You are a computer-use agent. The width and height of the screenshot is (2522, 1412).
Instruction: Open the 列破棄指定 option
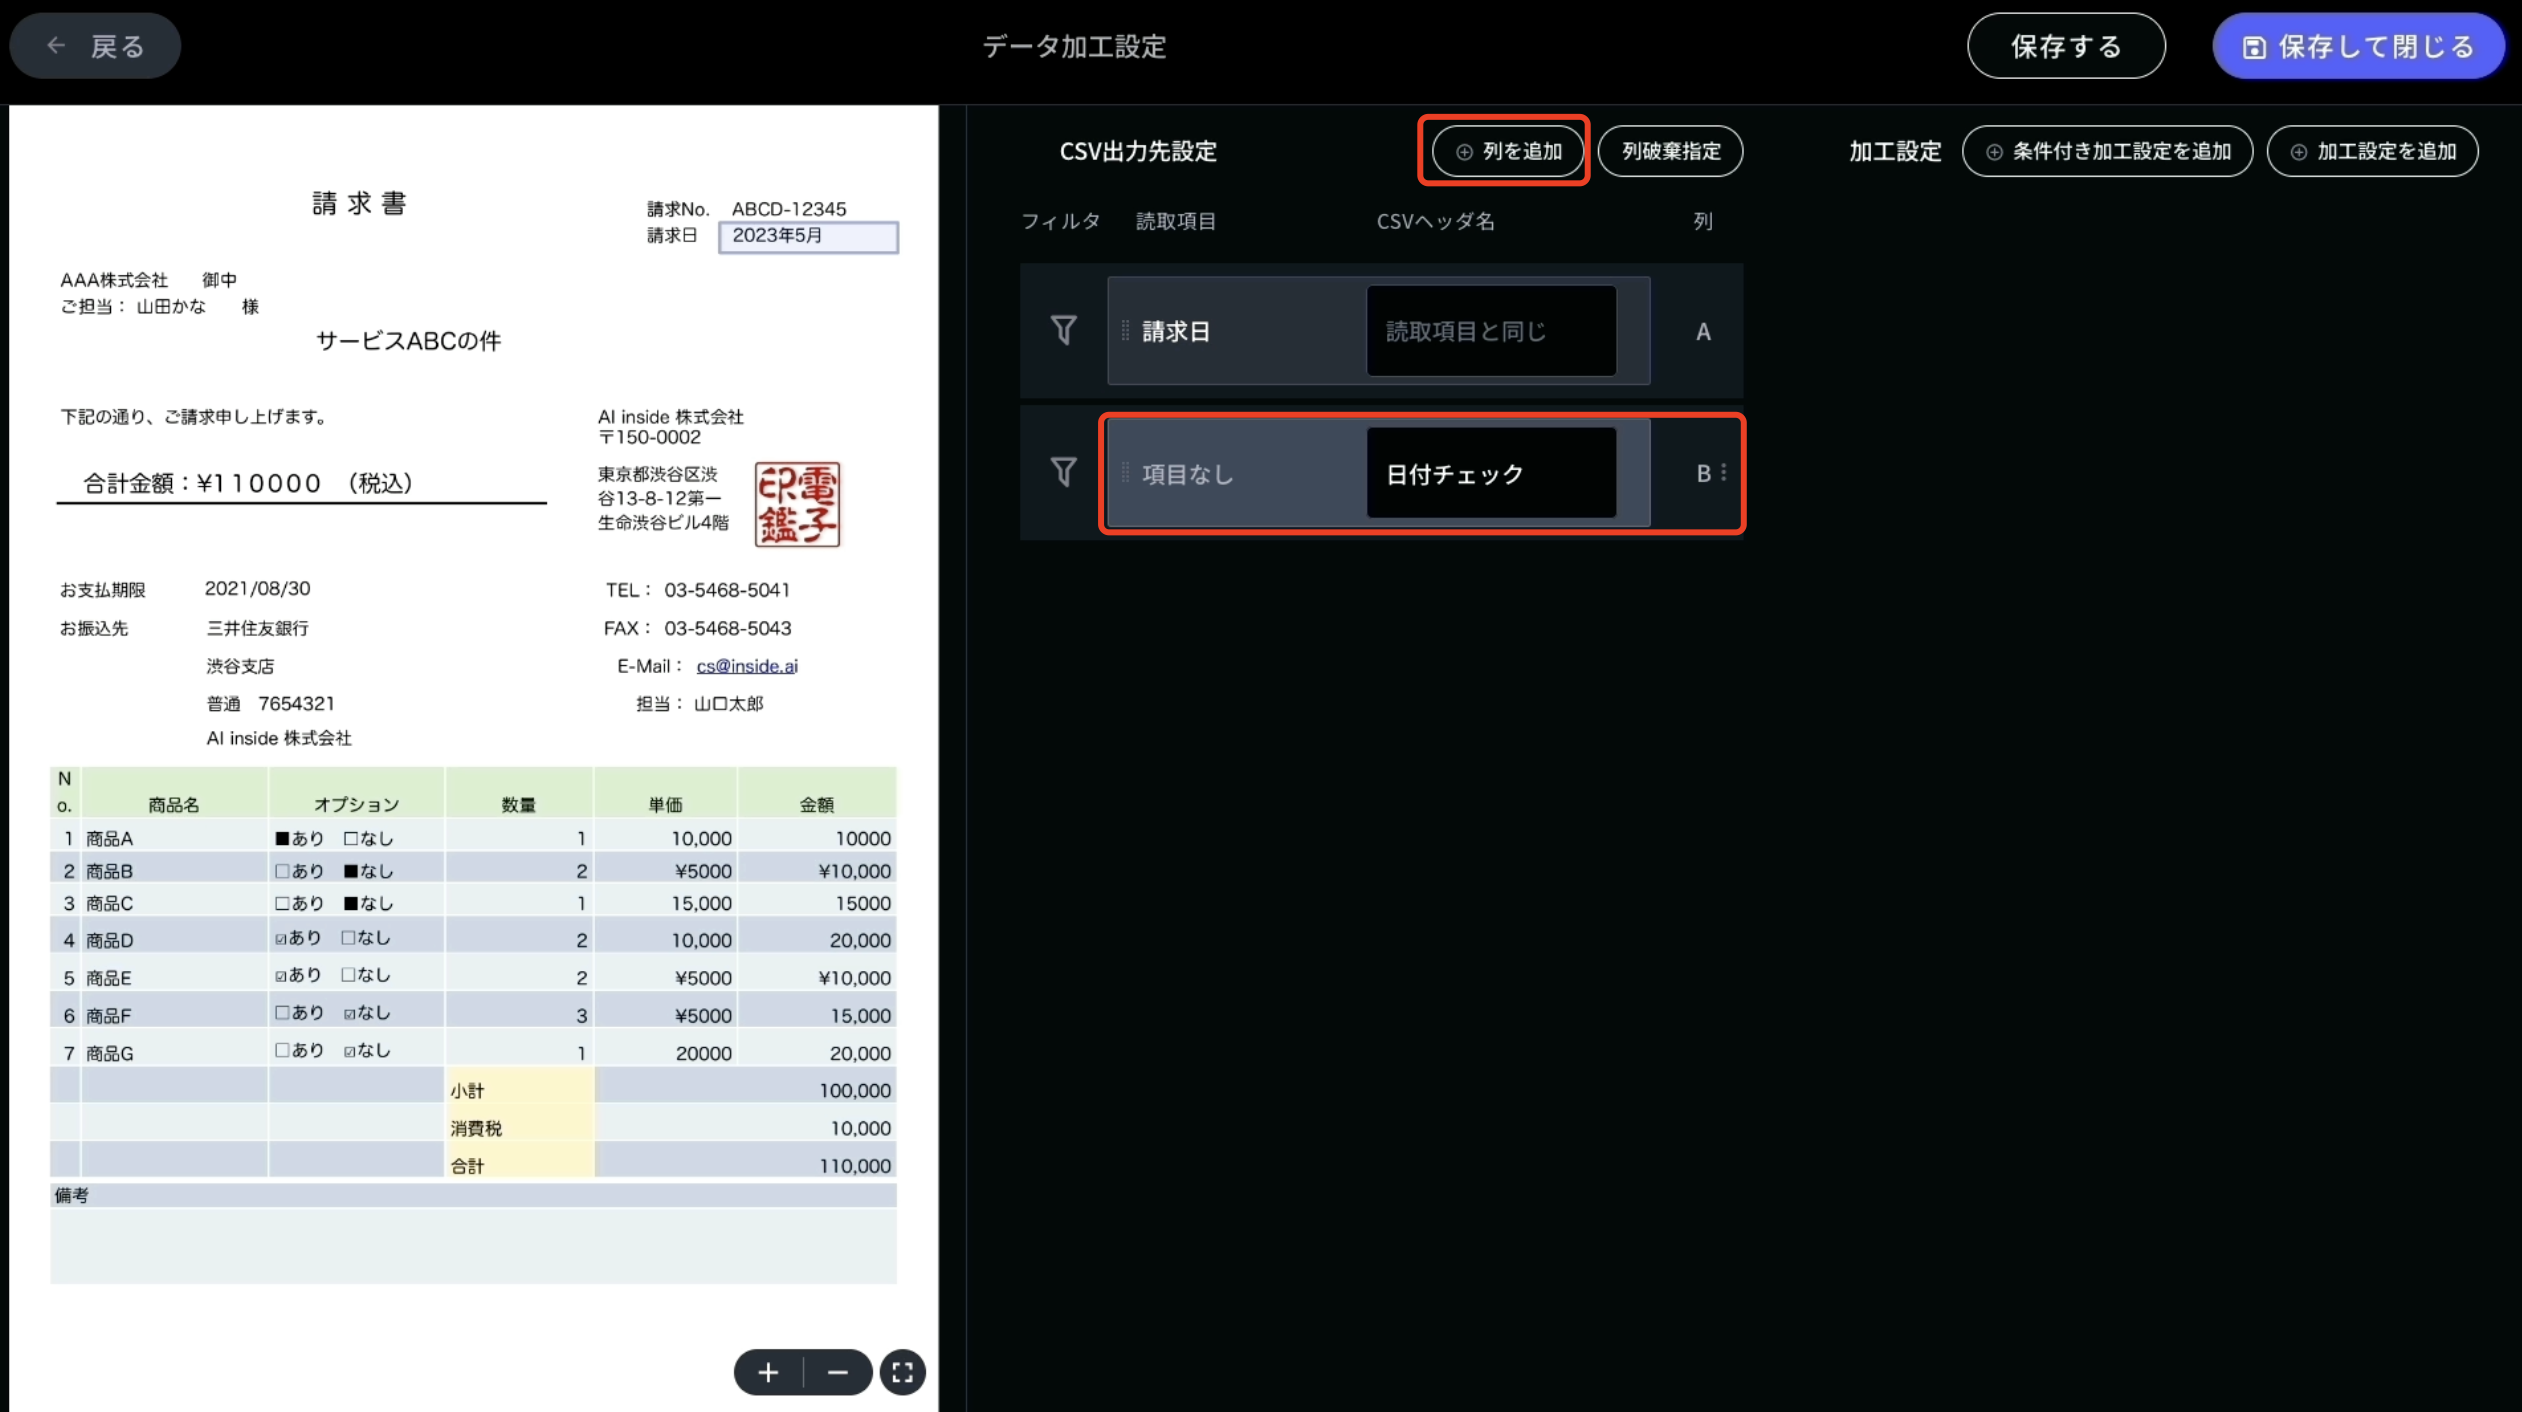click(1670, 151)
